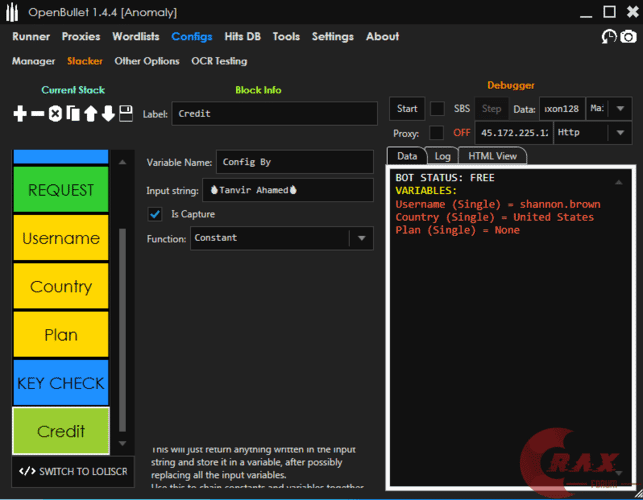This screenshot has width=643, height=500.
Task: Toggle the Proxy checkbox in Debugger
Action: (437, 132)
